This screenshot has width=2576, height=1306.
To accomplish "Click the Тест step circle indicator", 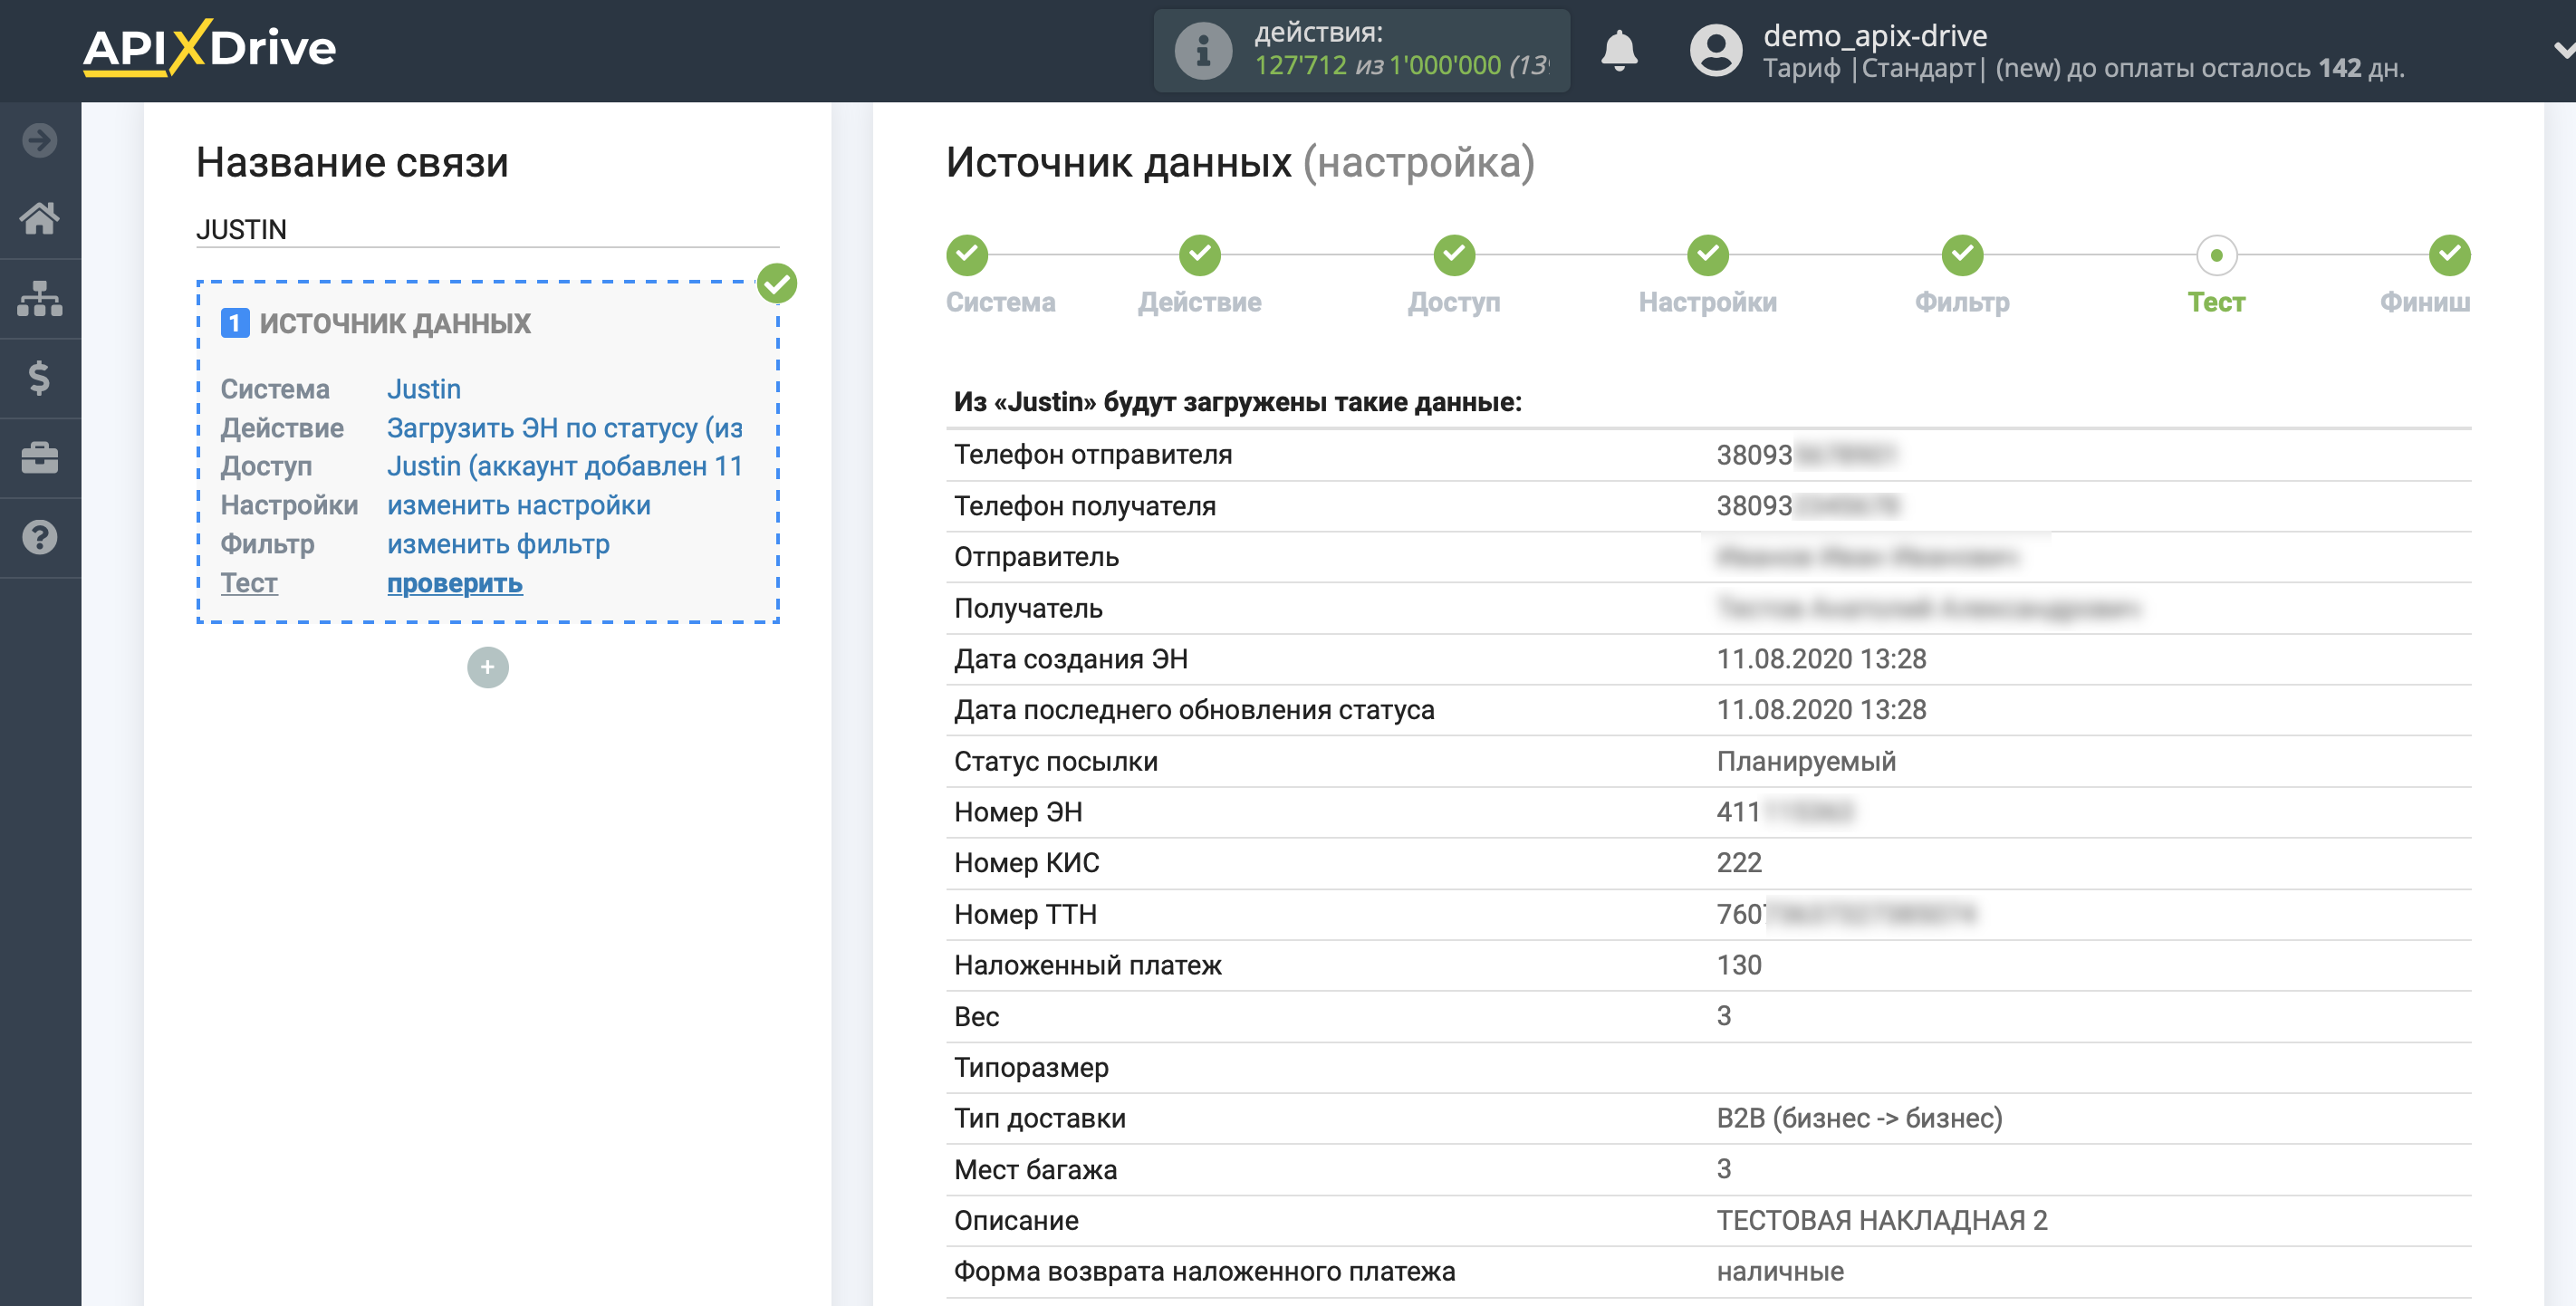I will (x=2216, y=255).
